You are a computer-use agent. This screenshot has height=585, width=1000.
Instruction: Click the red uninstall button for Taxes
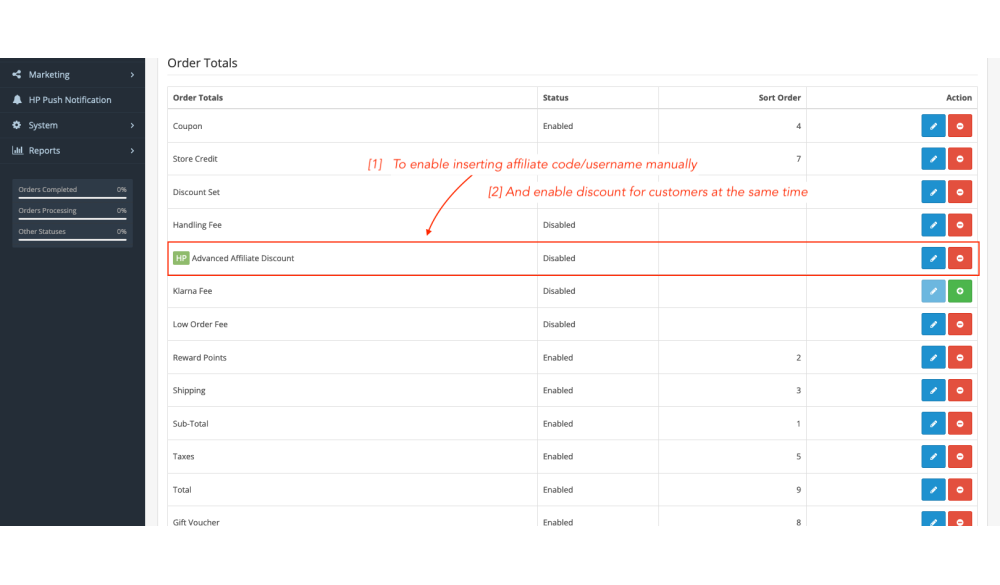959,456
